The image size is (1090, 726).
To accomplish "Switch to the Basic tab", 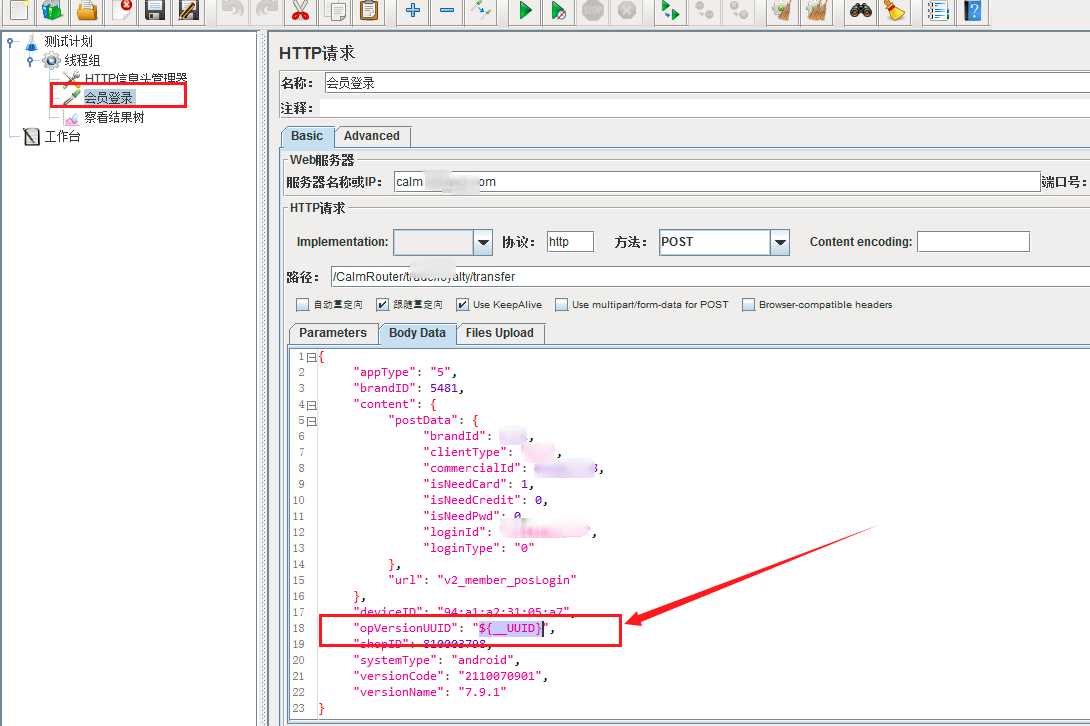I will 307,136.
